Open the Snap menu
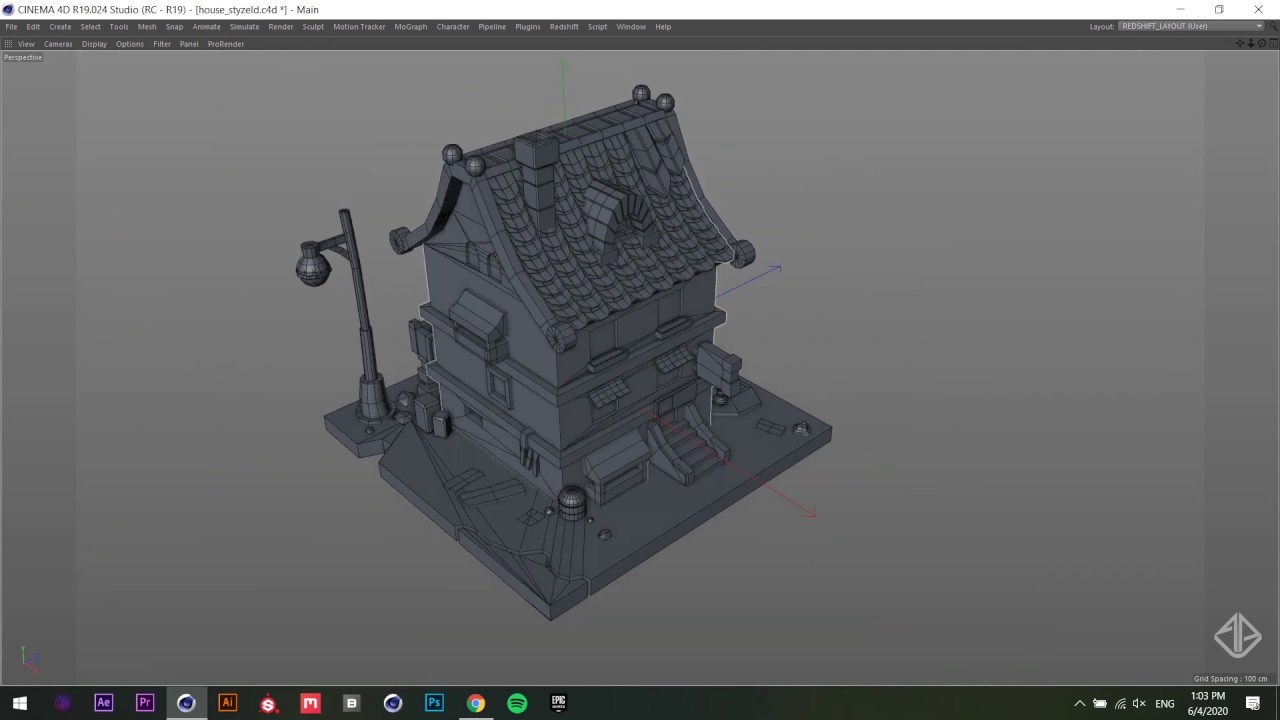The width and height of the screenshot is (1280, 720). coord(174,27)
